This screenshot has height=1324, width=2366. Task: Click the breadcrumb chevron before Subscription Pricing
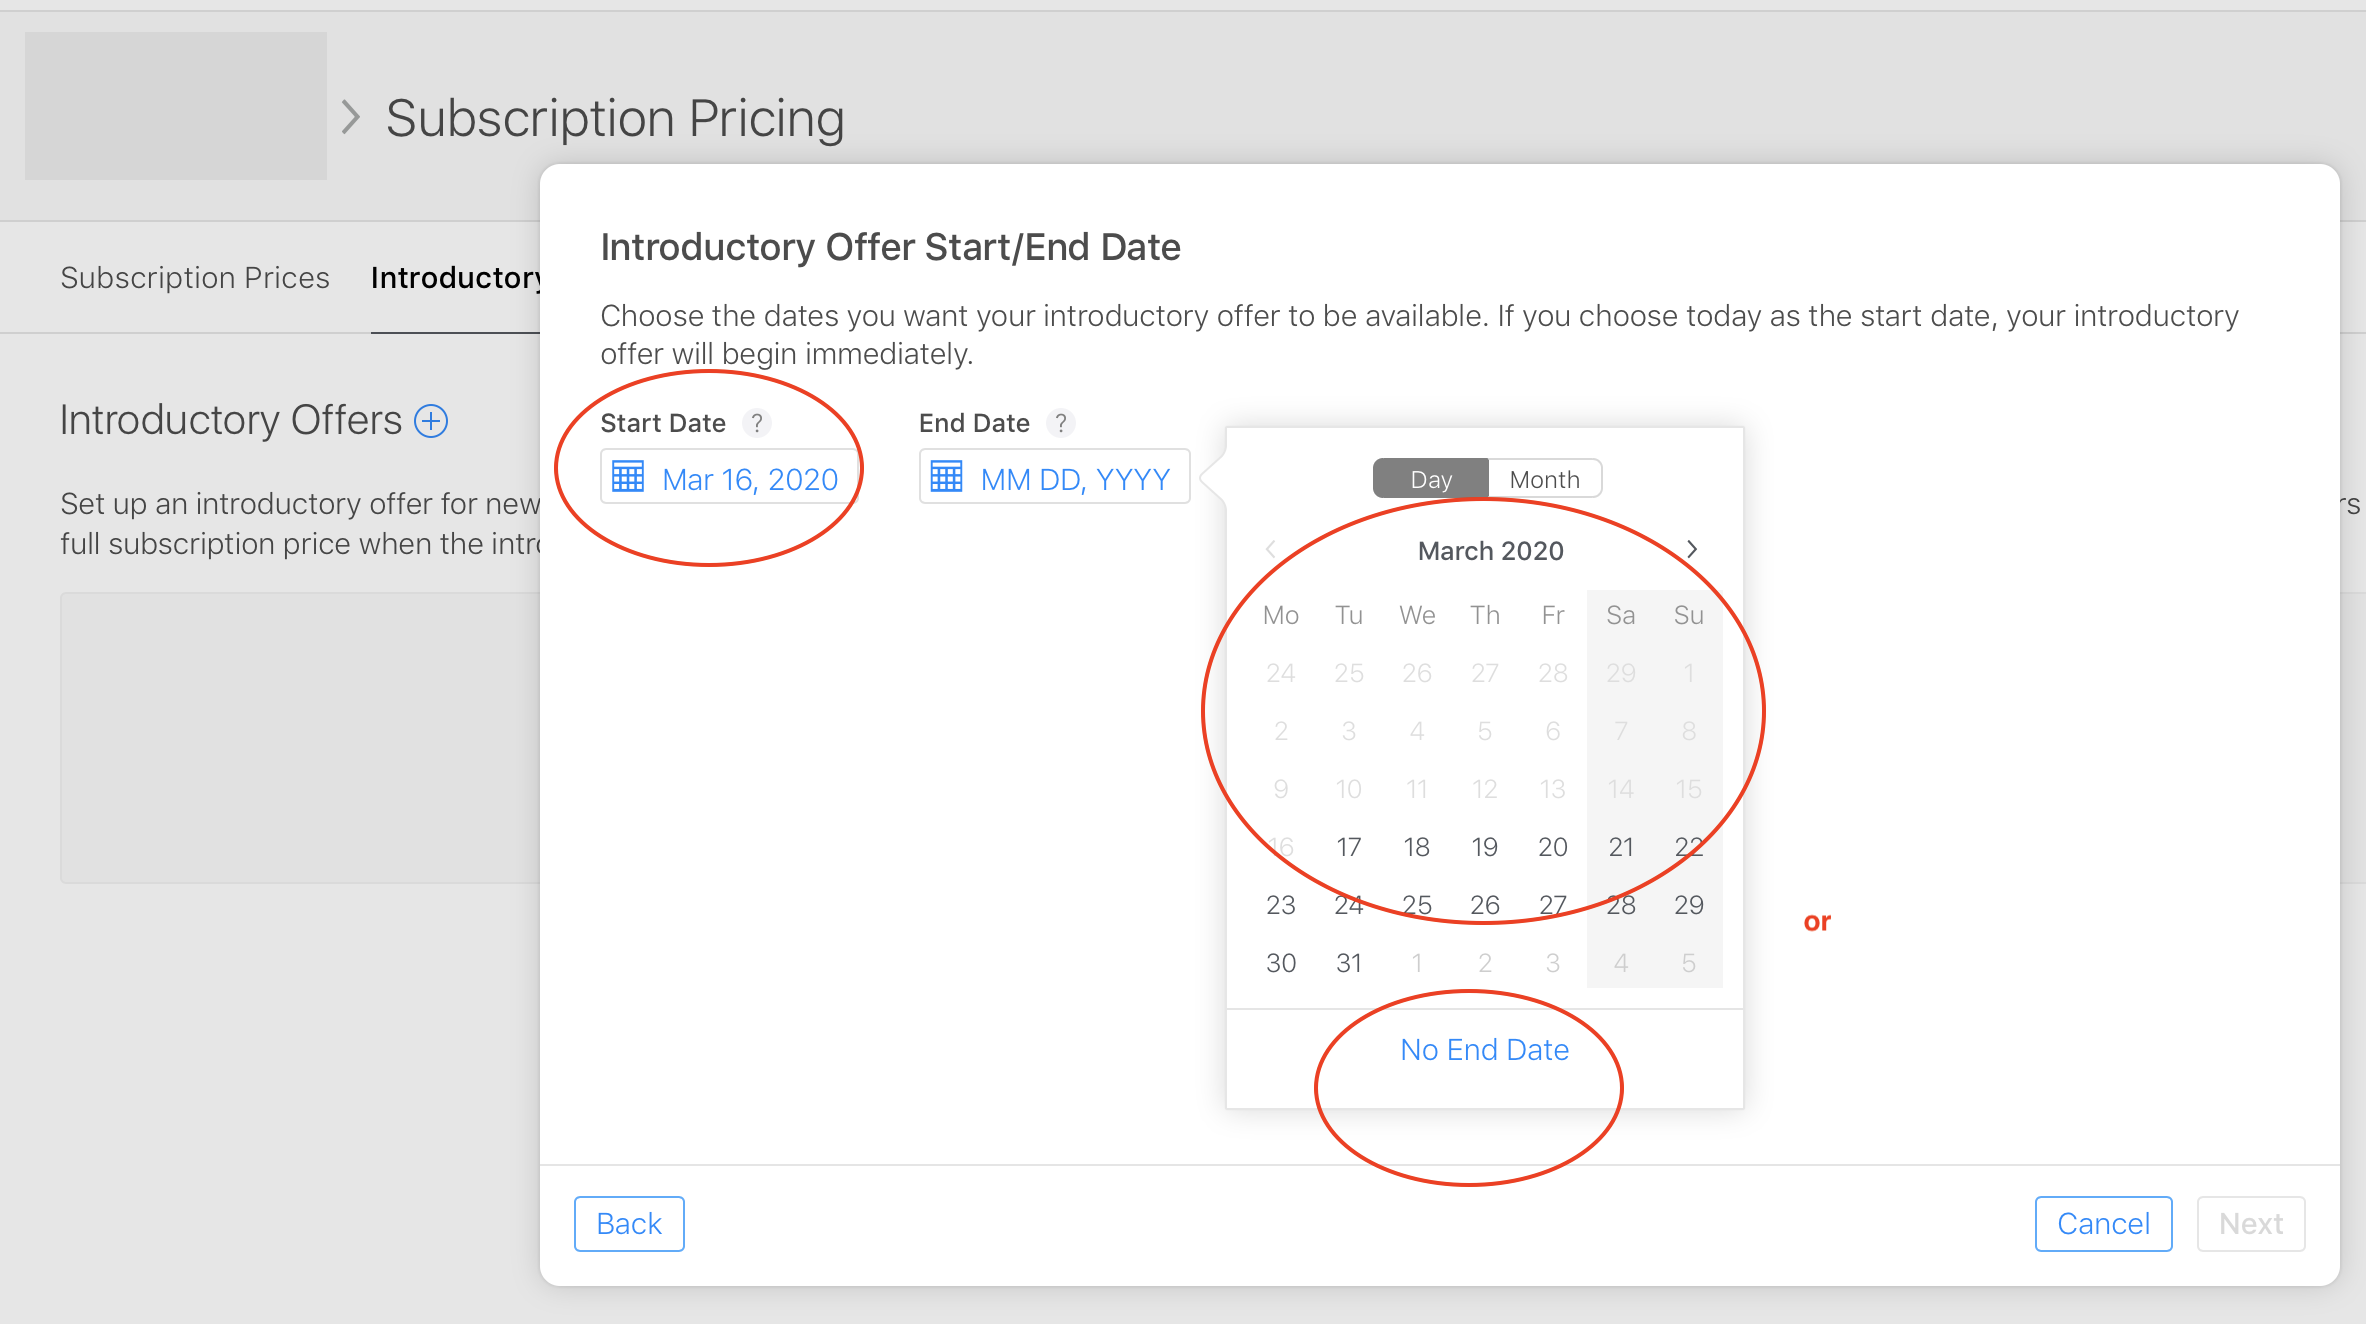click(350, 117)
